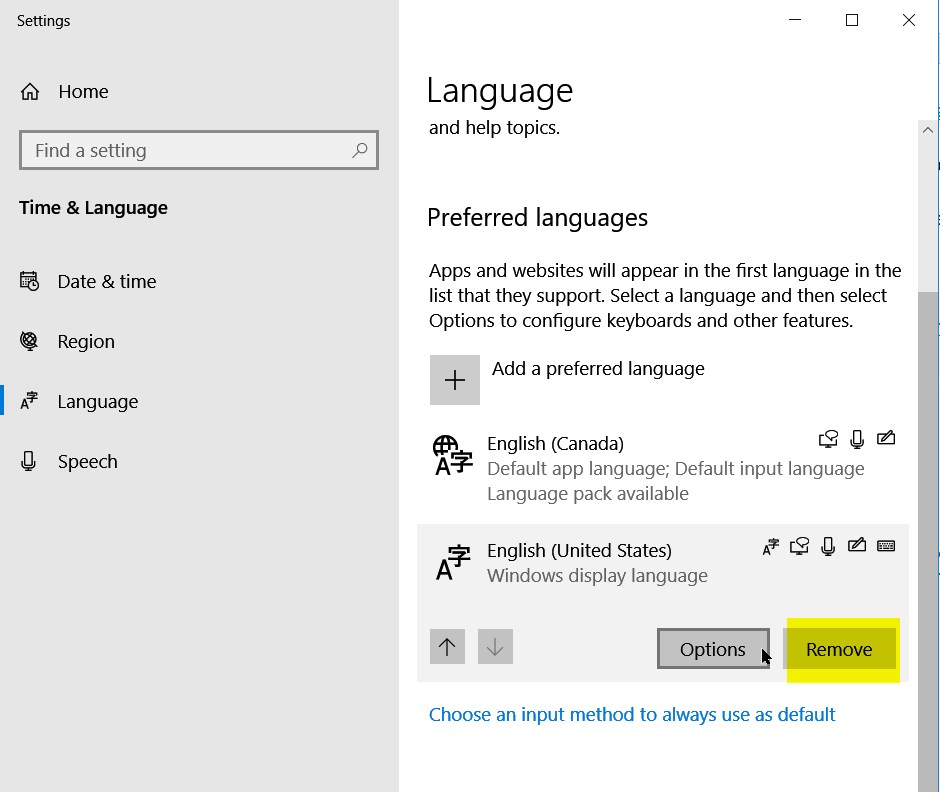Click the handwriting icon for English (Canada)
The image size is (940, 792).
(x=886, y=438)
